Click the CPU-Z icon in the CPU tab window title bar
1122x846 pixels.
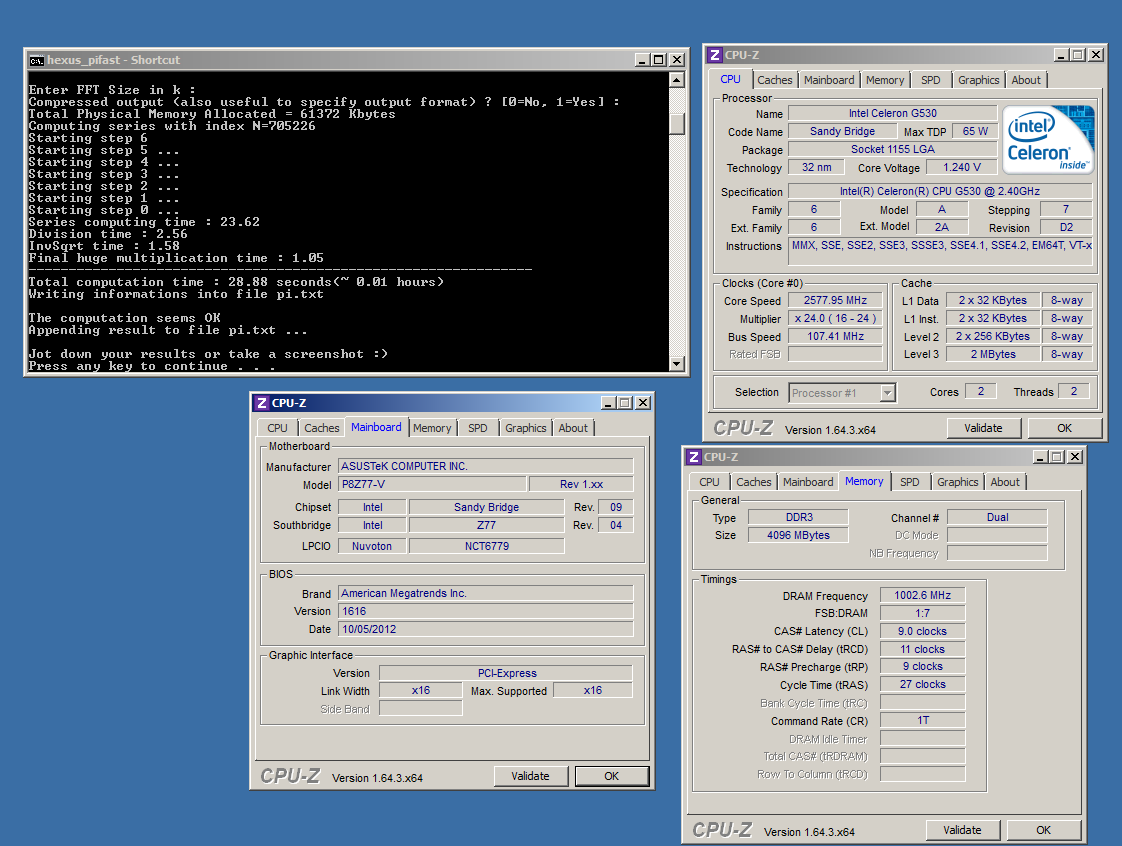tap(714, 55)
